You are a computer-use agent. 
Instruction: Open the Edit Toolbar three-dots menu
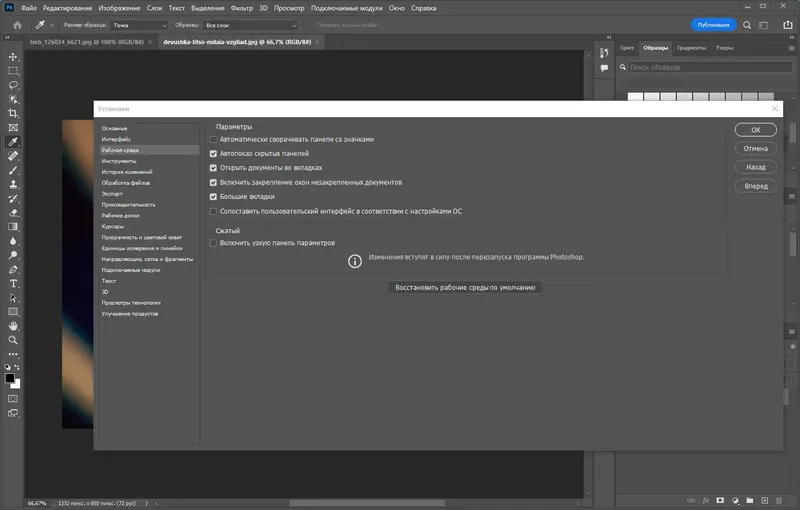click(13, 354)
